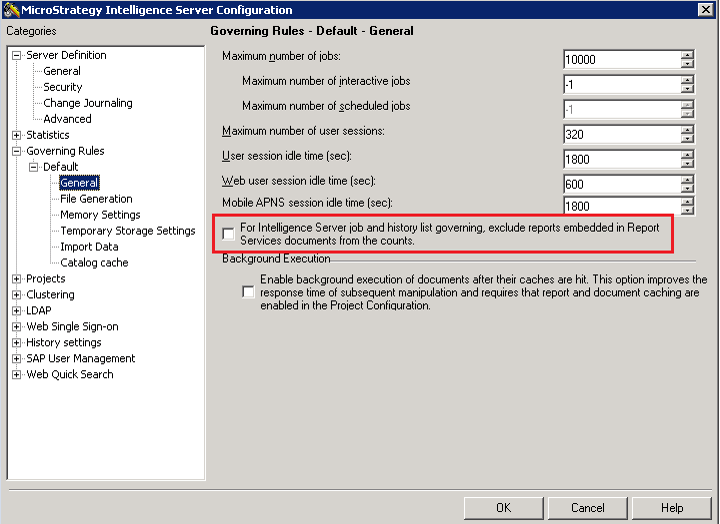
Task: Open Memory Settings category
Action: click(100, 215)
